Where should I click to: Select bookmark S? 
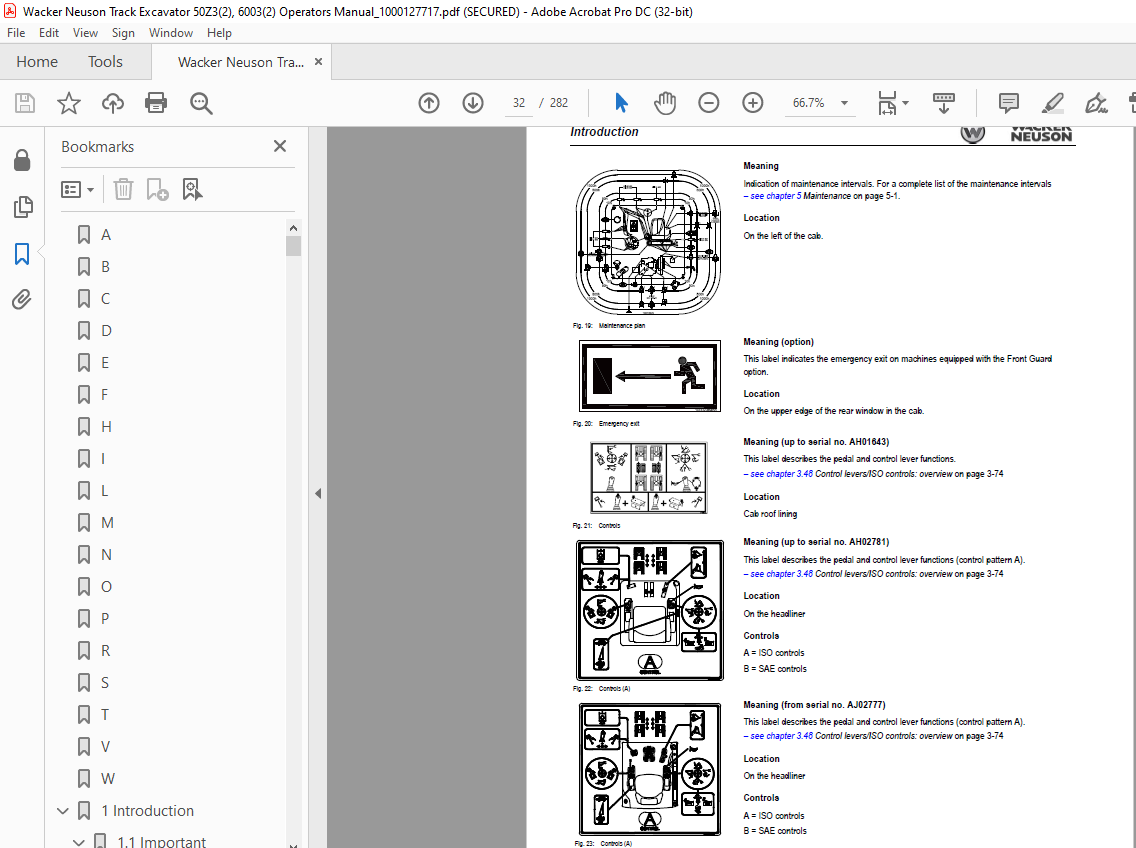(105, 682)
